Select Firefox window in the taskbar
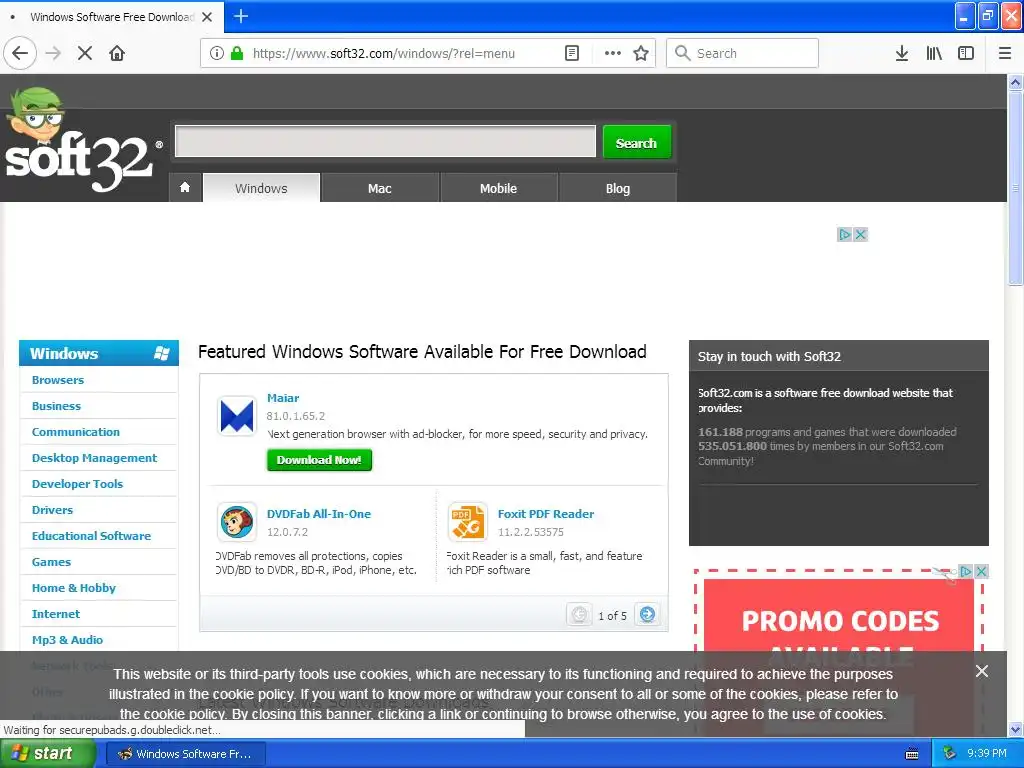This screenshot has width=1024, height=768. (185, 754)
